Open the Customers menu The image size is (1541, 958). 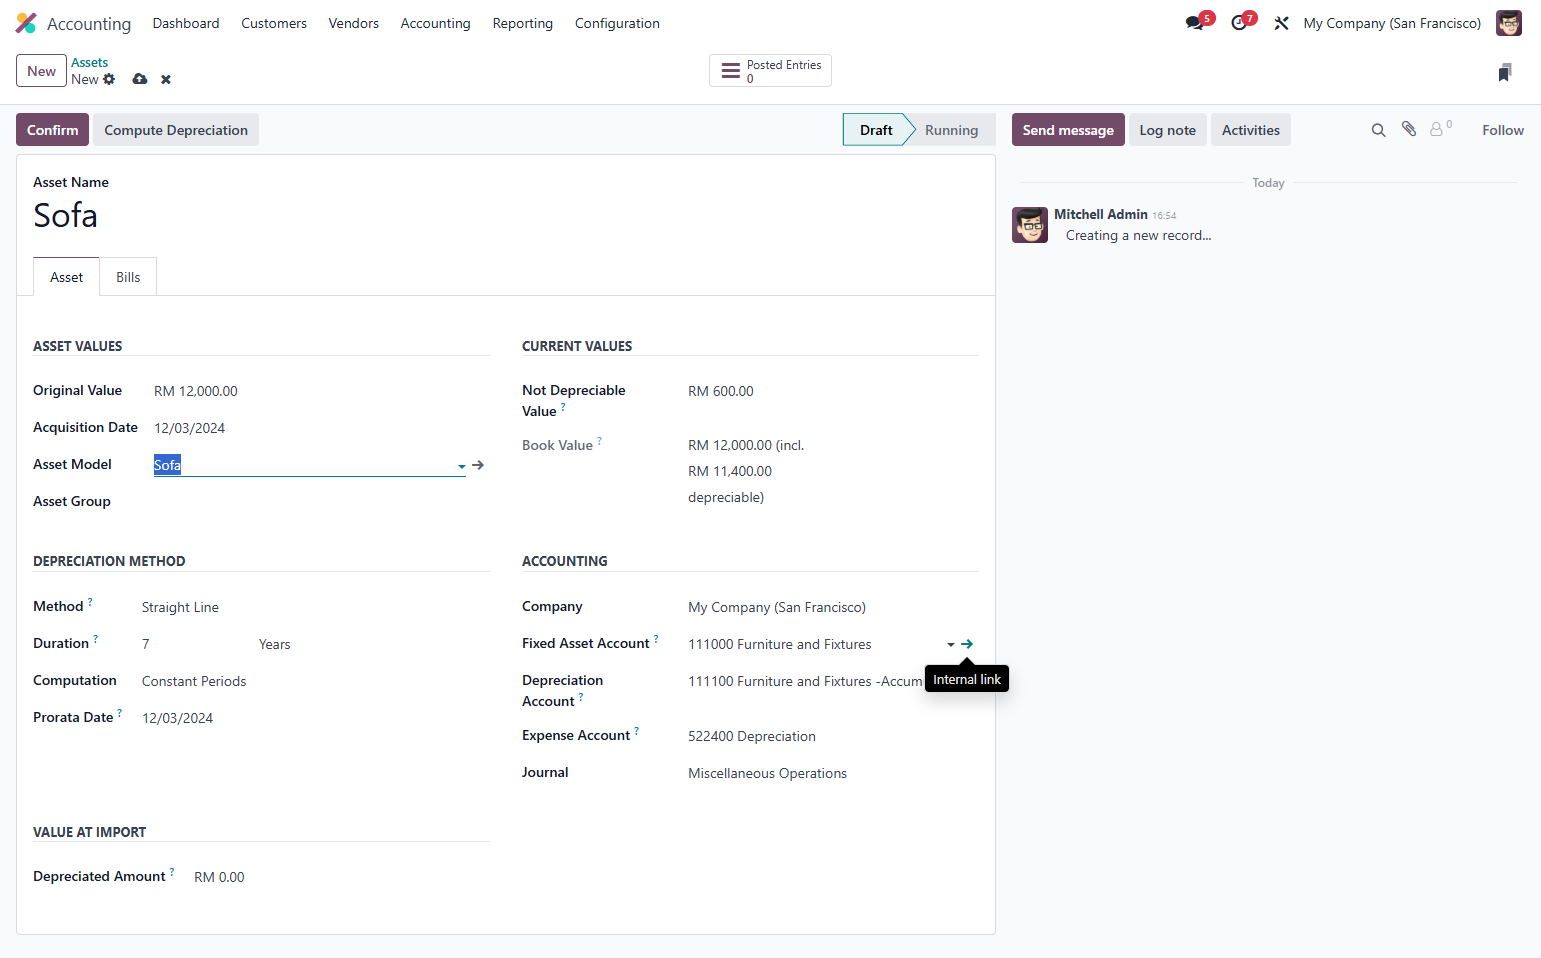pos(274,23)
